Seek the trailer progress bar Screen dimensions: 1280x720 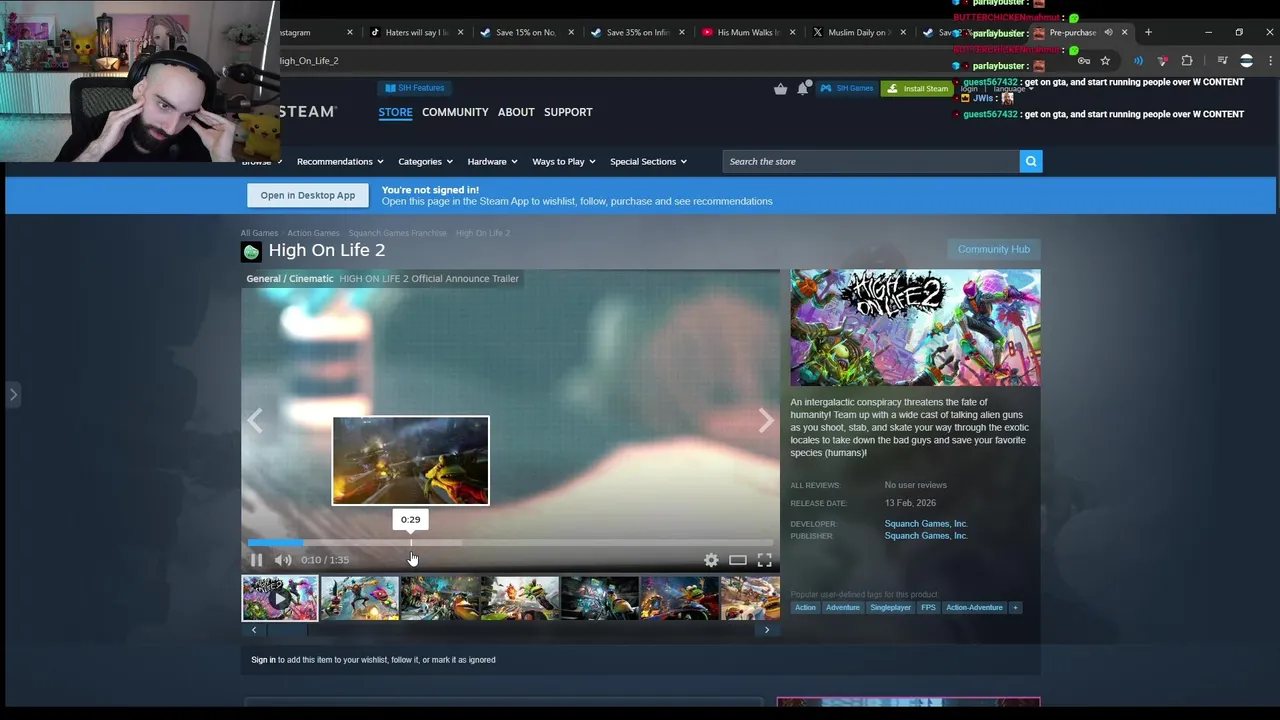pos(510,543)
